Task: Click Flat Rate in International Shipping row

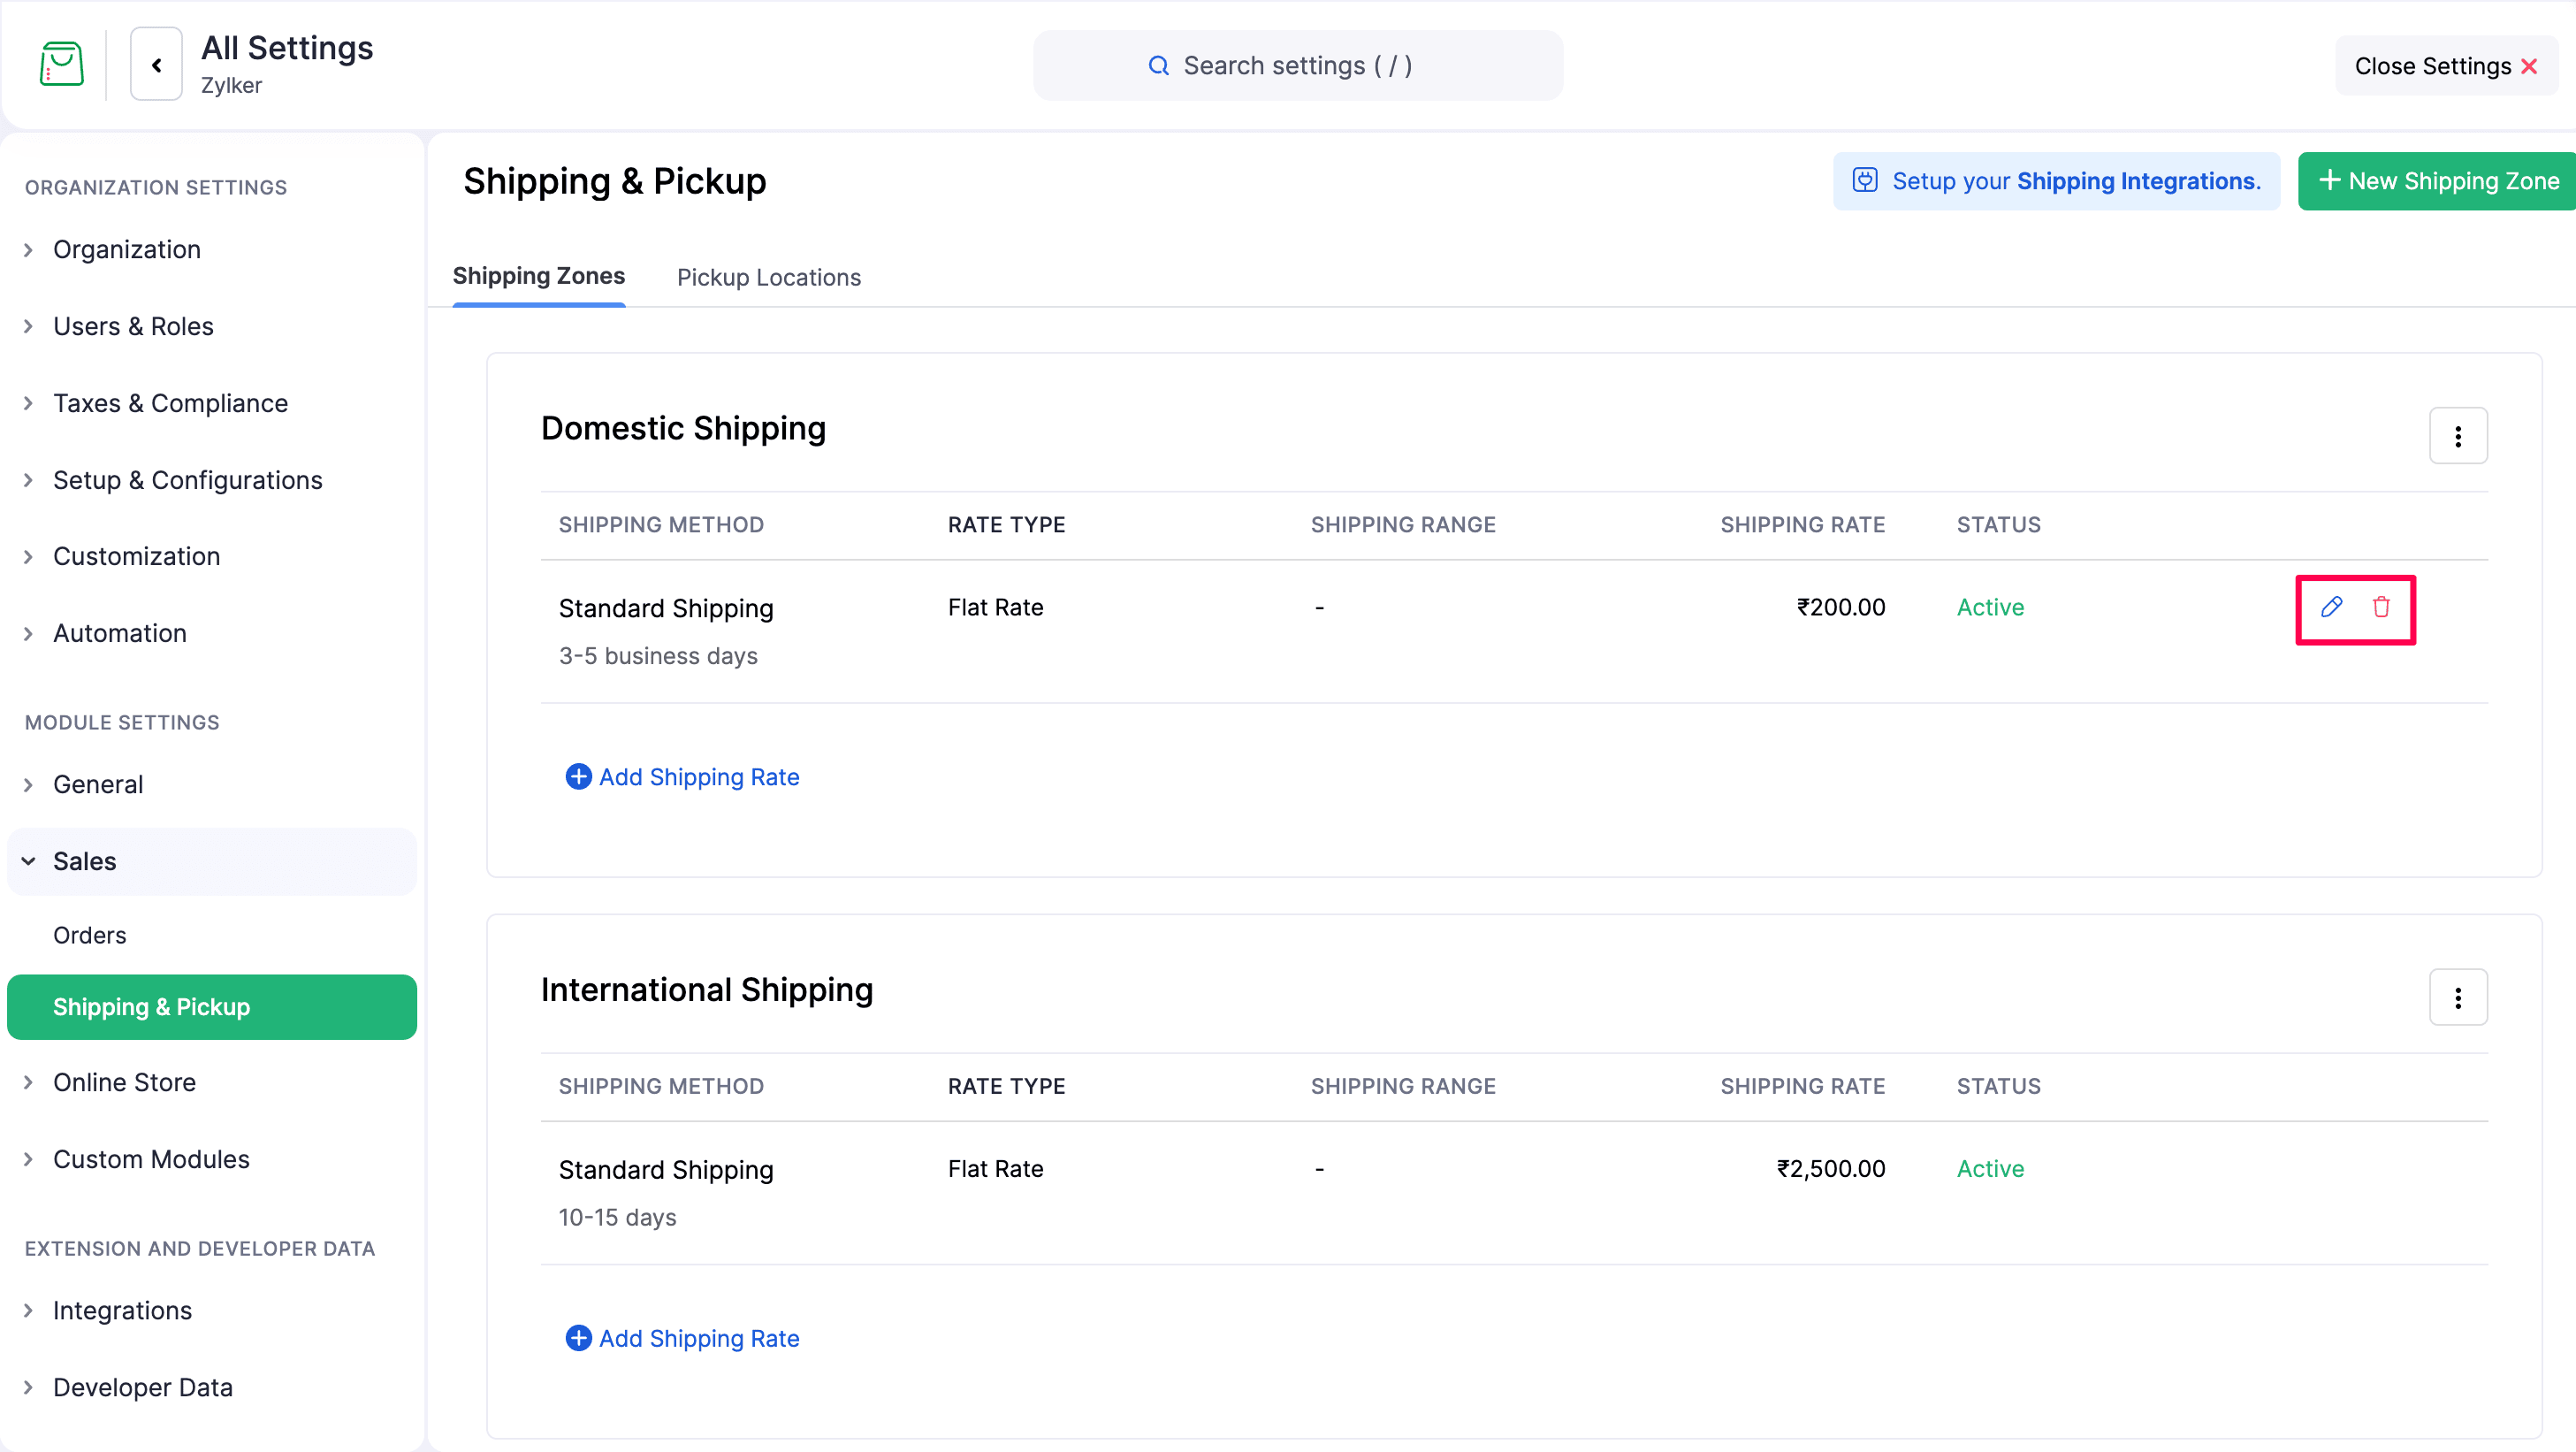Action: pyautogui.click(x=995, y=1168)
